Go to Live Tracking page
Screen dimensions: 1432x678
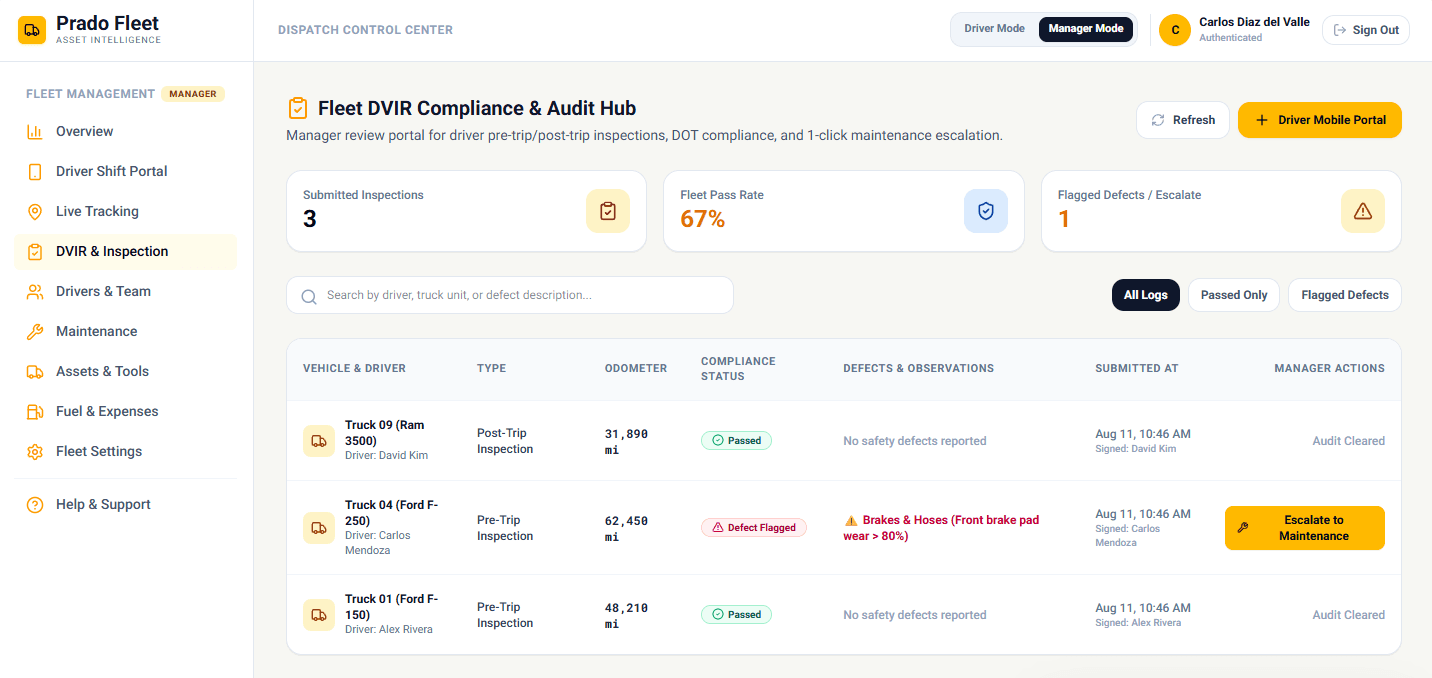pyautogui.click(x=126, y=212)
